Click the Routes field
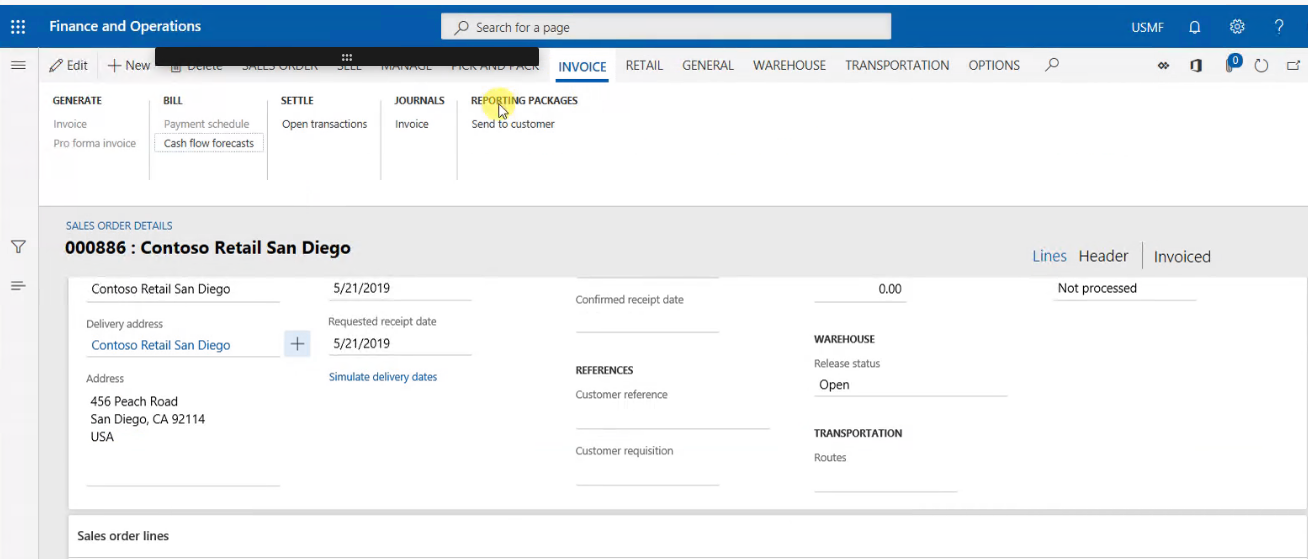This screenshot has height=559, width=1308. click(x=885, y=480)
